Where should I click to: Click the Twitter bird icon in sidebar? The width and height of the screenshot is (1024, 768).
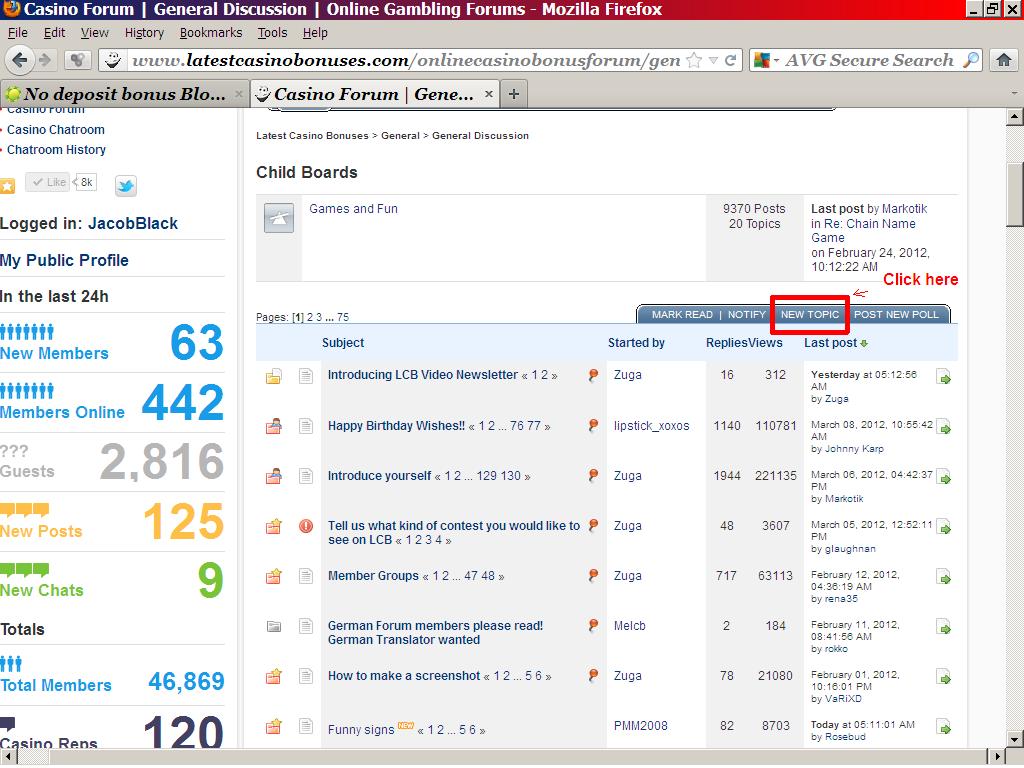click(125, 185)
